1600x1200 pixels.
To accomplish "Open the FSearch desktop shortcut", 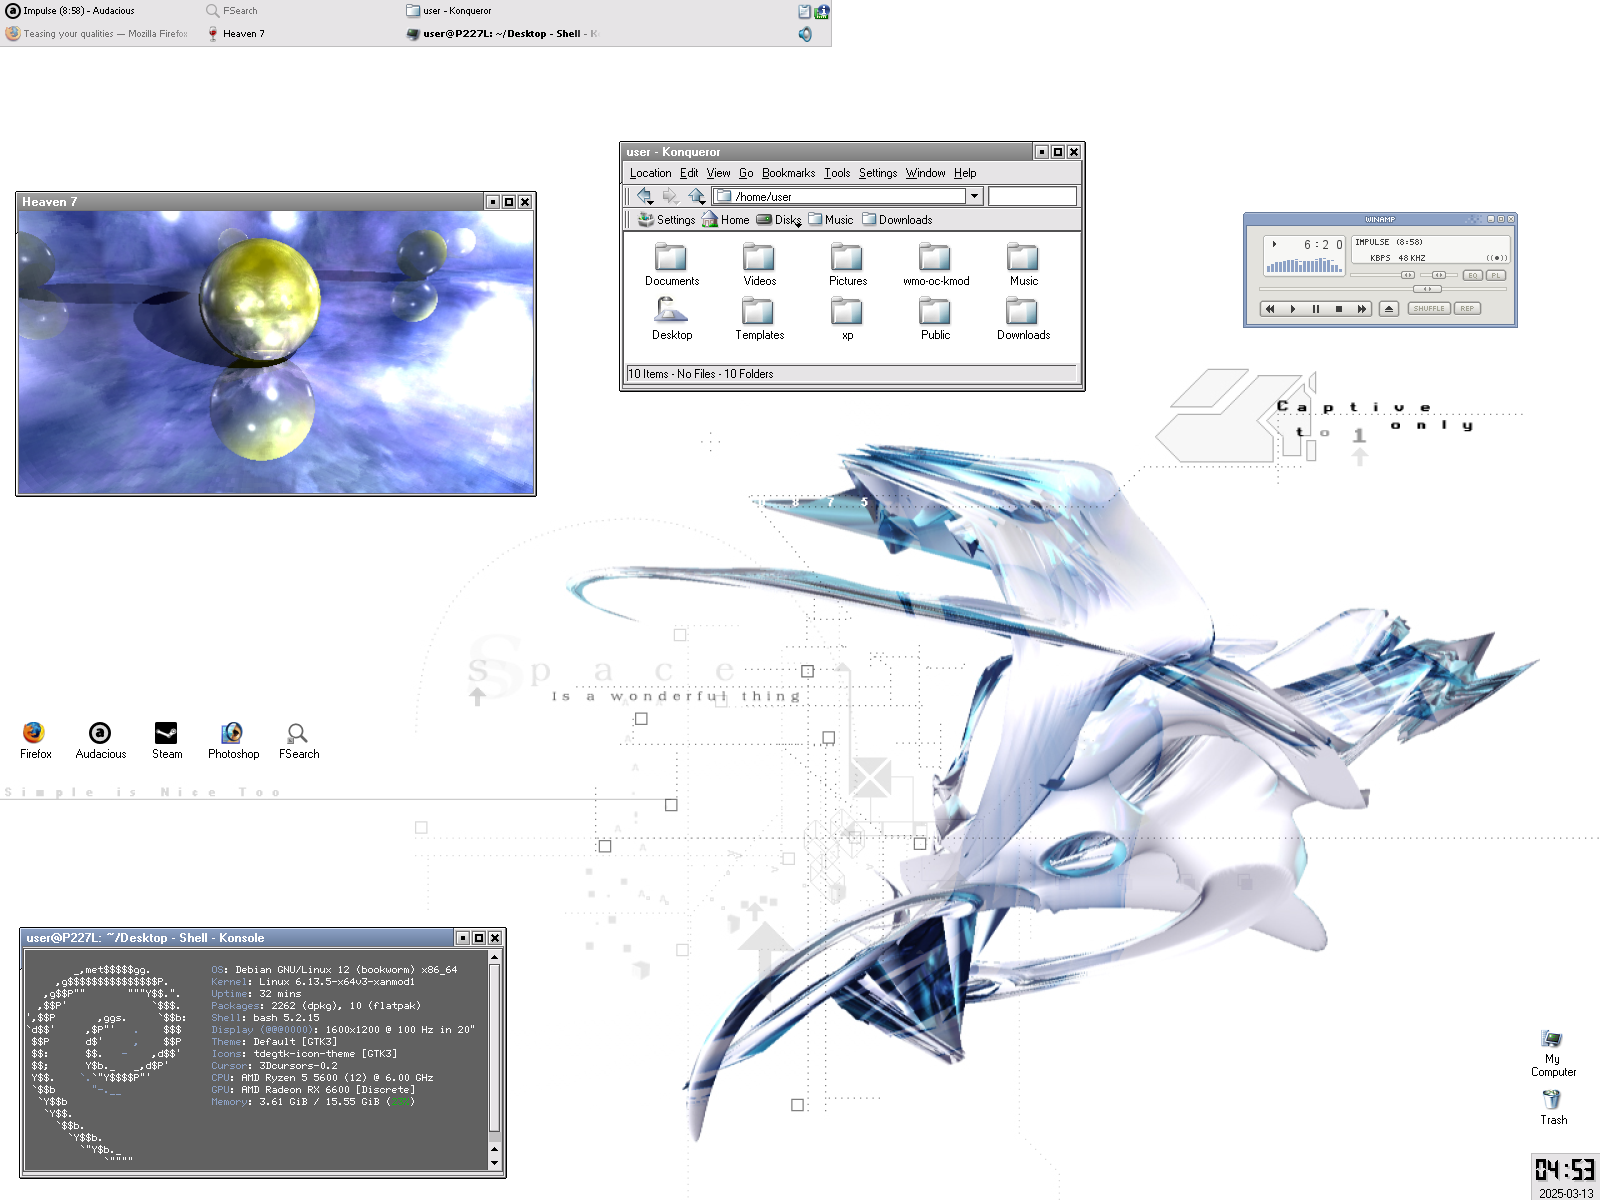I will (297, 734).
